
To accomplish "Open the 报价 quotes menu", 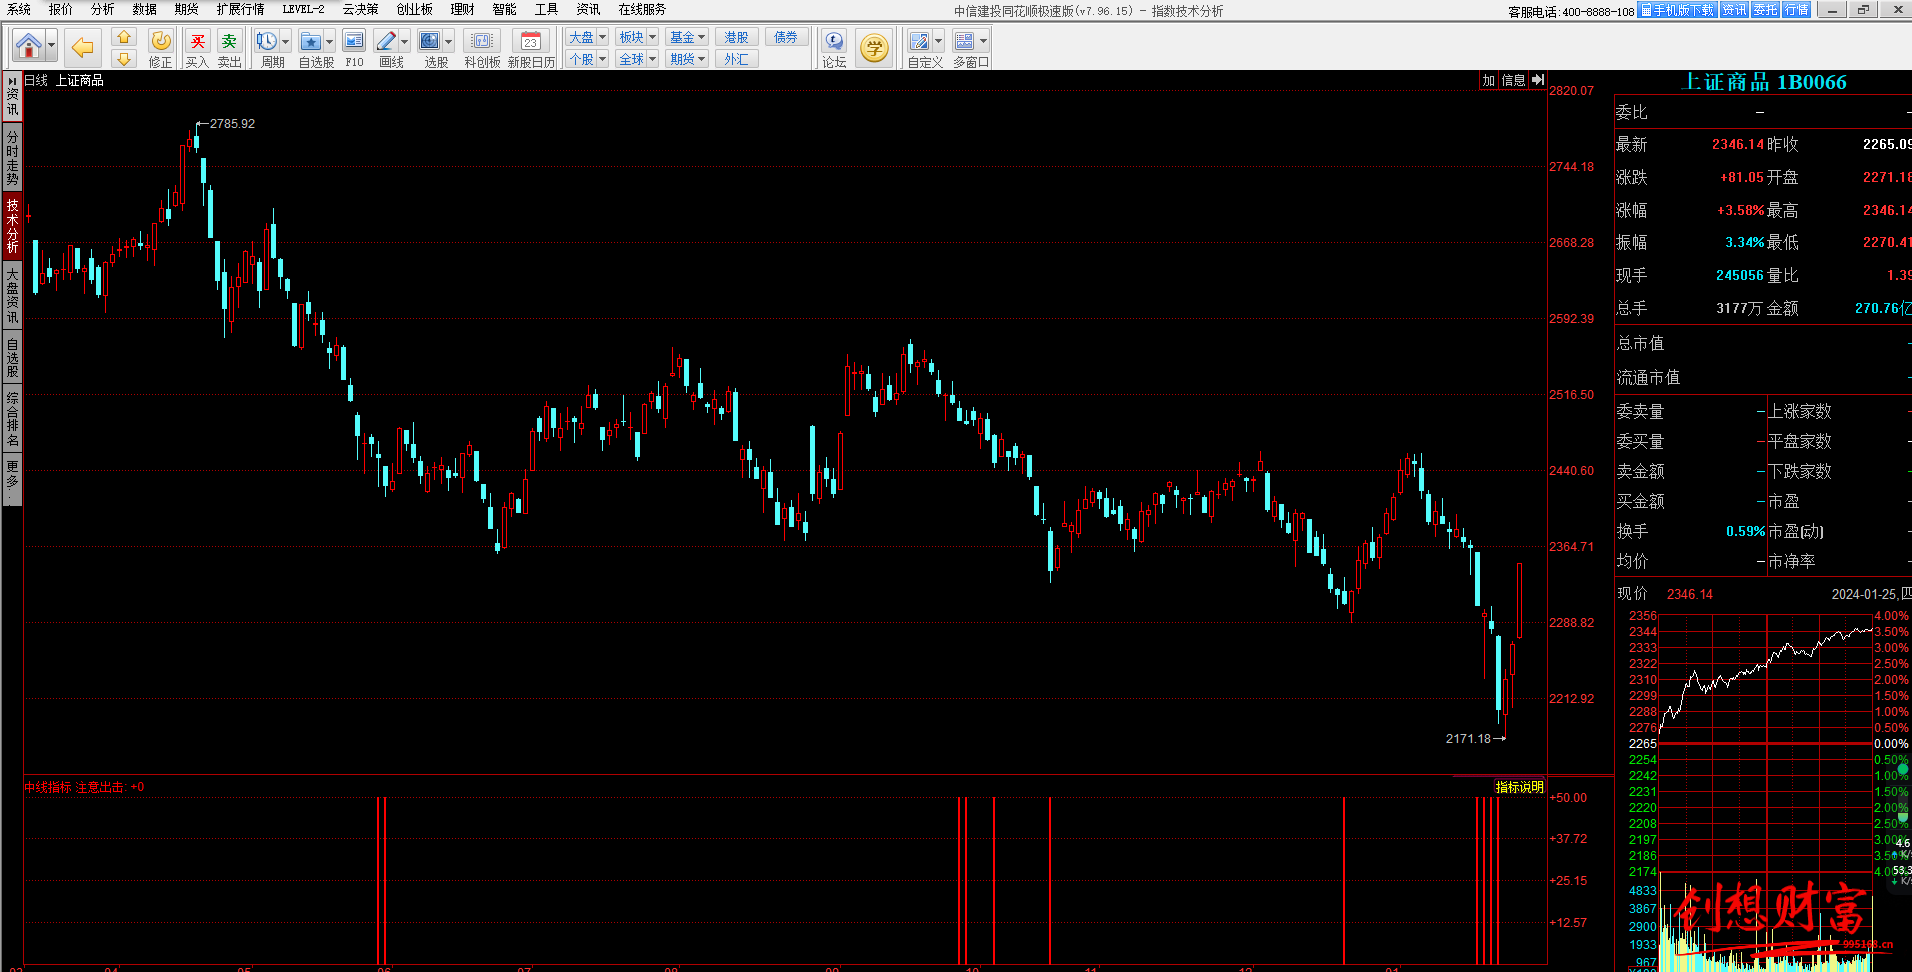I will (61, 9).
